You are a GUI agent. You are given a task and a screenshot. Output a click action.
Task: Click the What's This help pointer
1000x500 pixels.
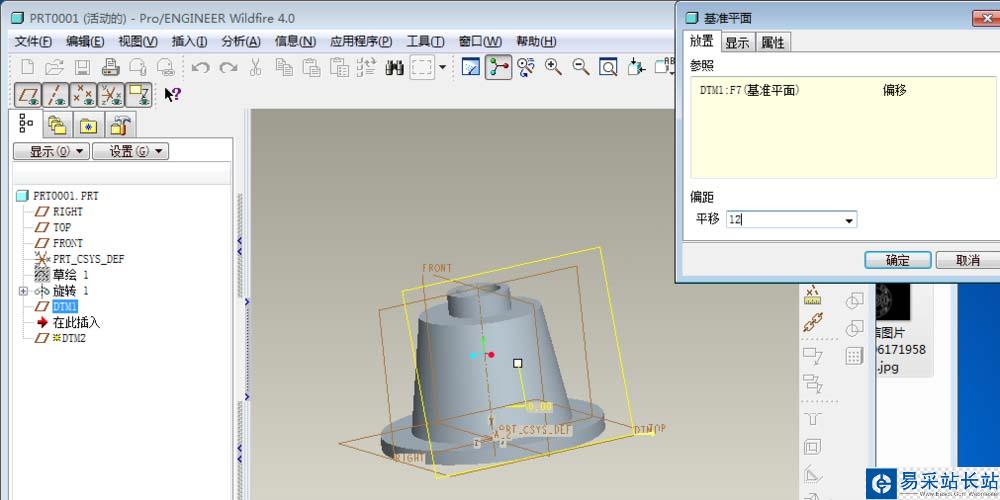click(172, 94)
